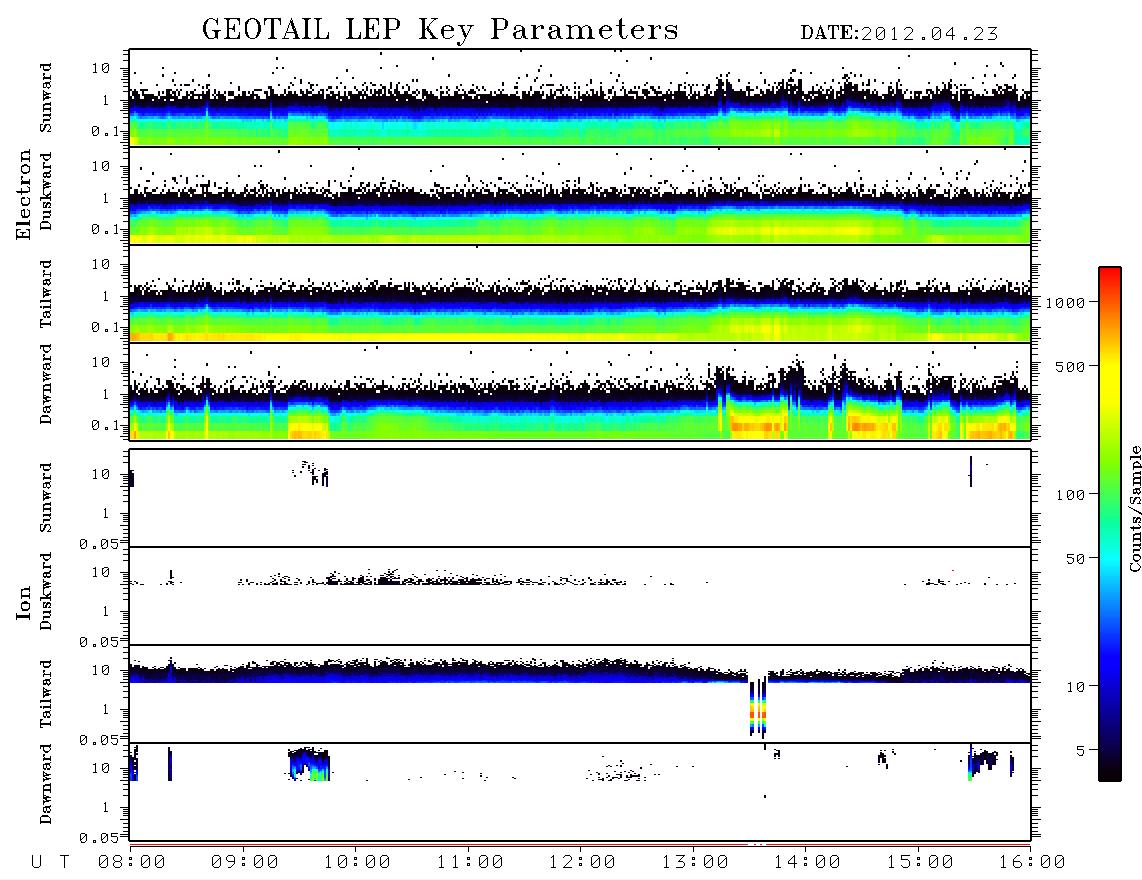Click the 11:00 time tick label
Image resolution: width=1142 pixels, height=880 pixels.
click(470, 863)
